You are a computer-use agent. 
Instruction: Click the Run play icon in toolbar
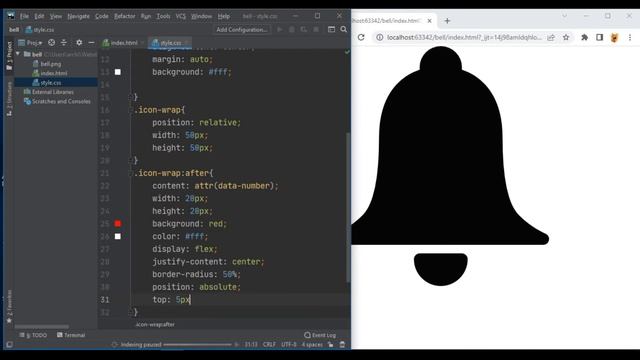[280, 29]
